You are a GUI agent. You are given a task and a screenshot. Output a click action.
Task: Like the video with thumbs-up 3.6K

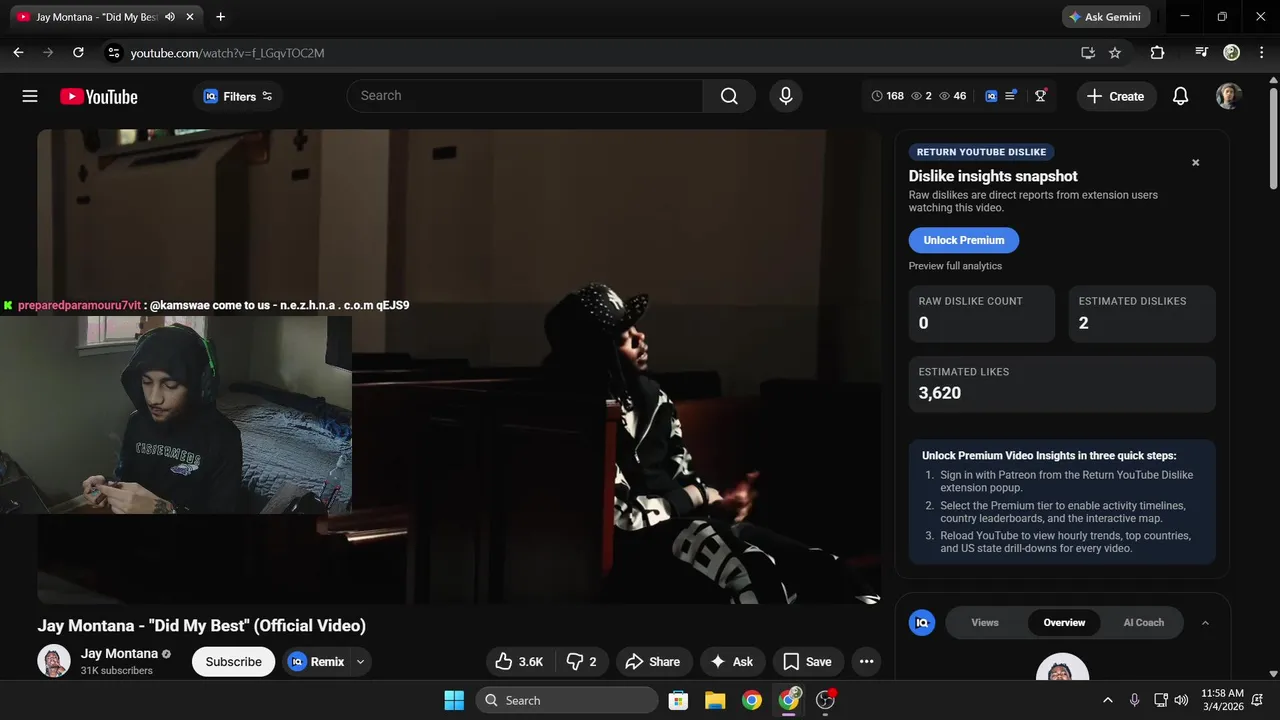click(x=520, y=661)
